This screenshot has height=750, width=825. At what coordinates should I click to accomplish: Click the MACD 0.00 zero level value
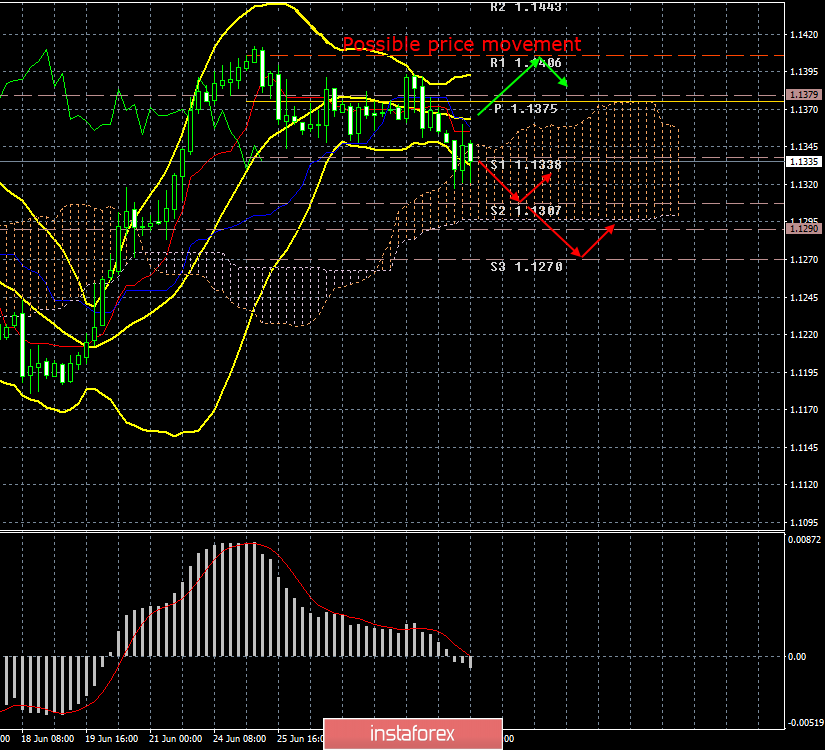point(797,656)
